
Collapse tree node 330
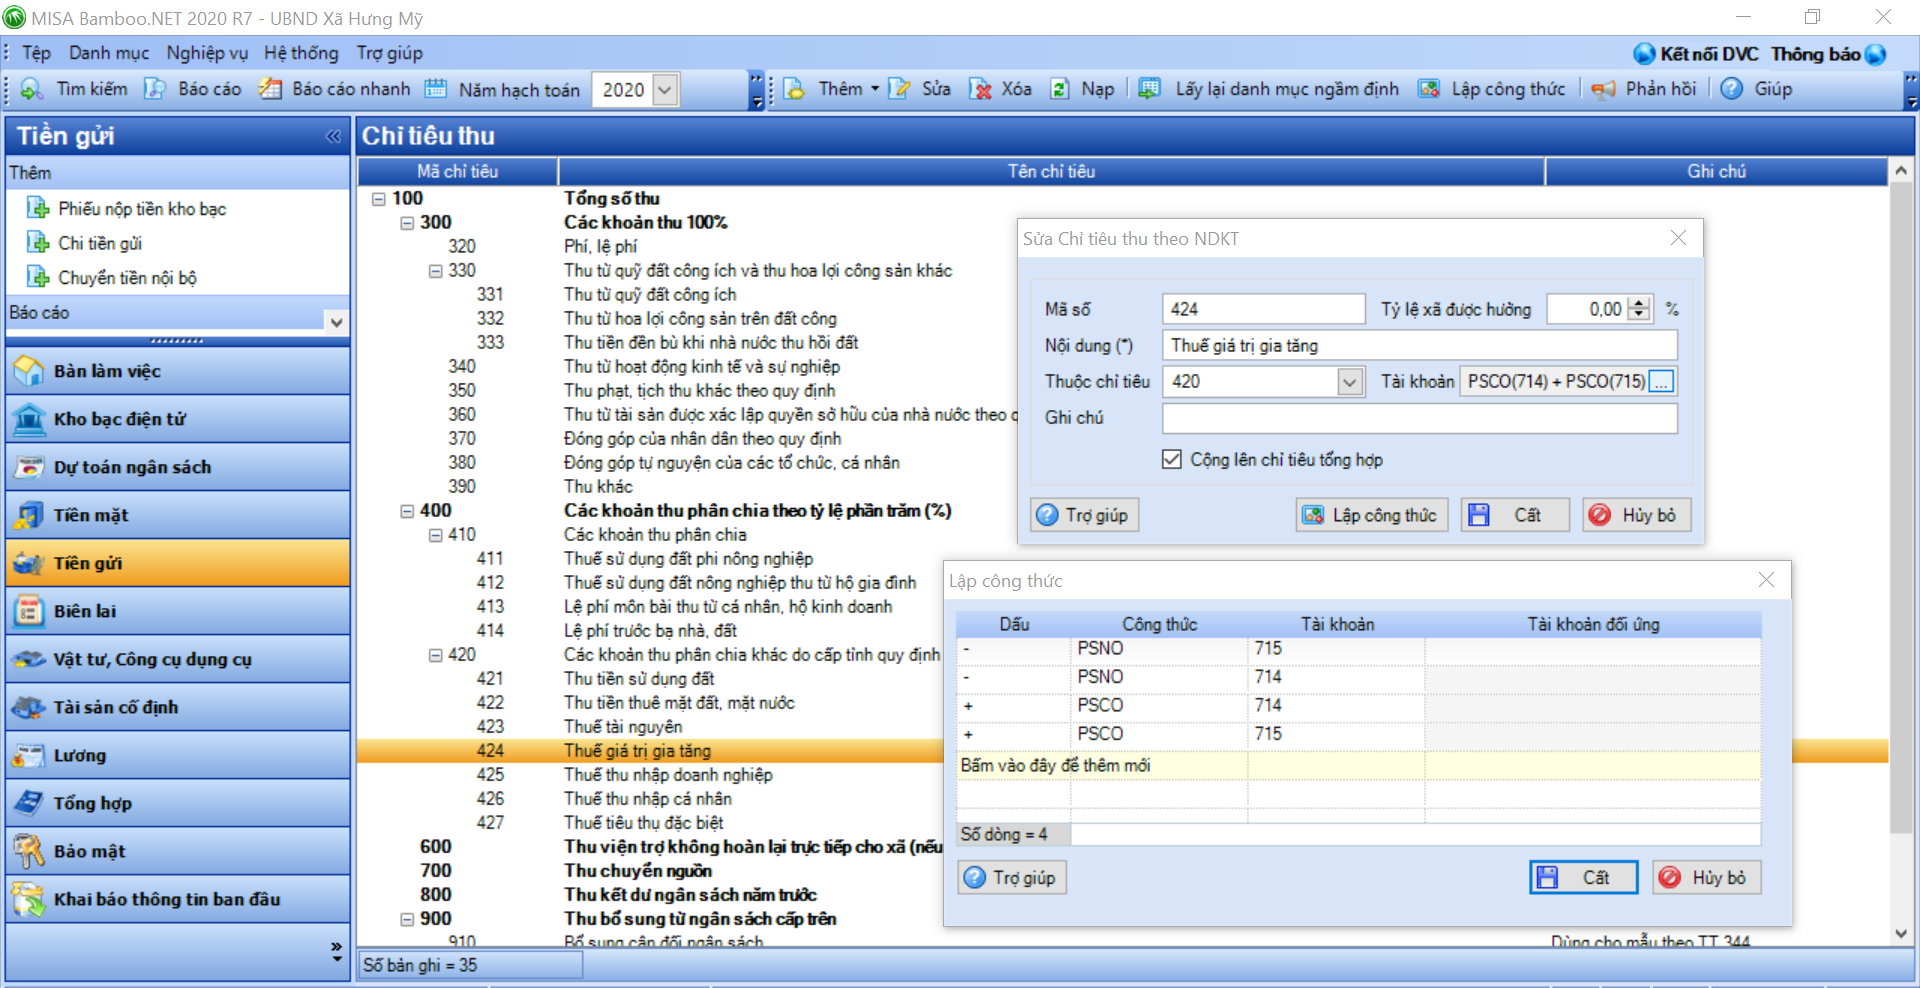[435, 271]
